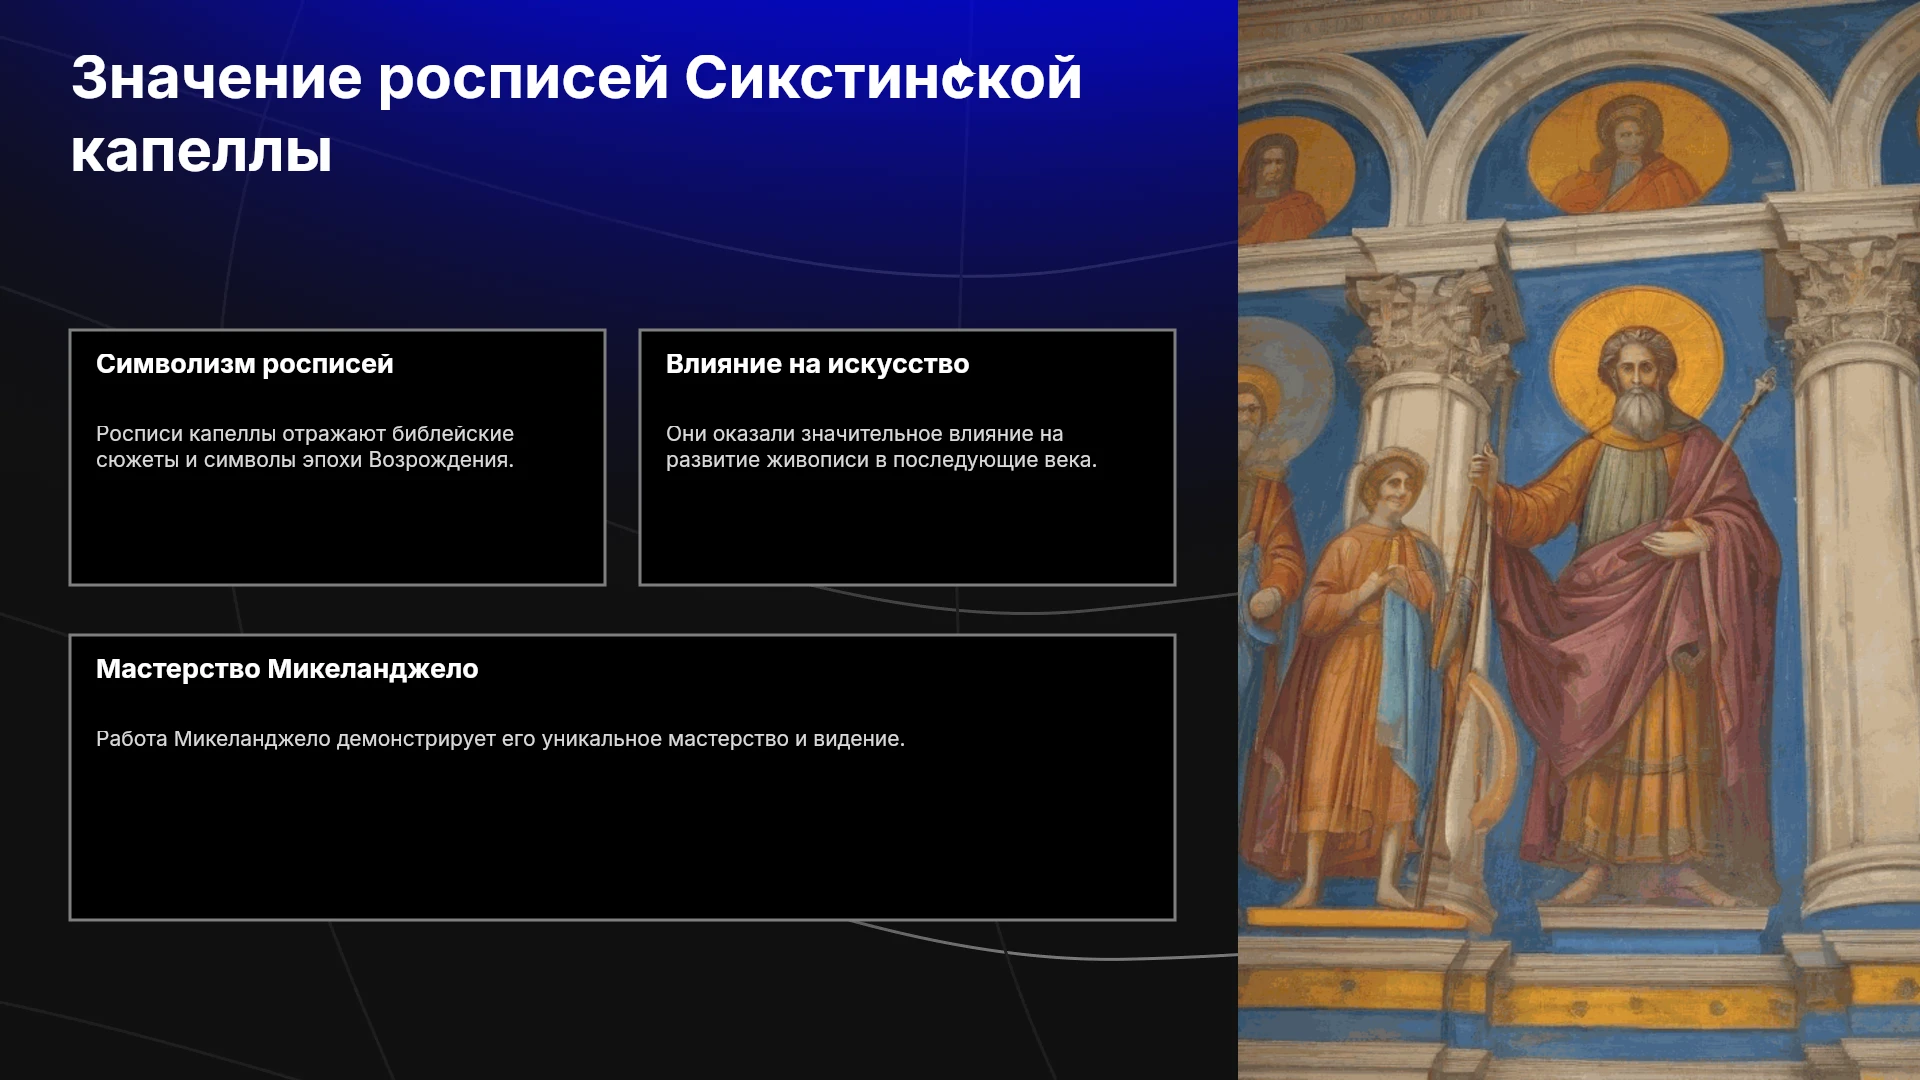1920x1080 pixels.
Task: Click the text 'Росписи капеллы отражают библейские сюжеты'
Action: [305, 447]
